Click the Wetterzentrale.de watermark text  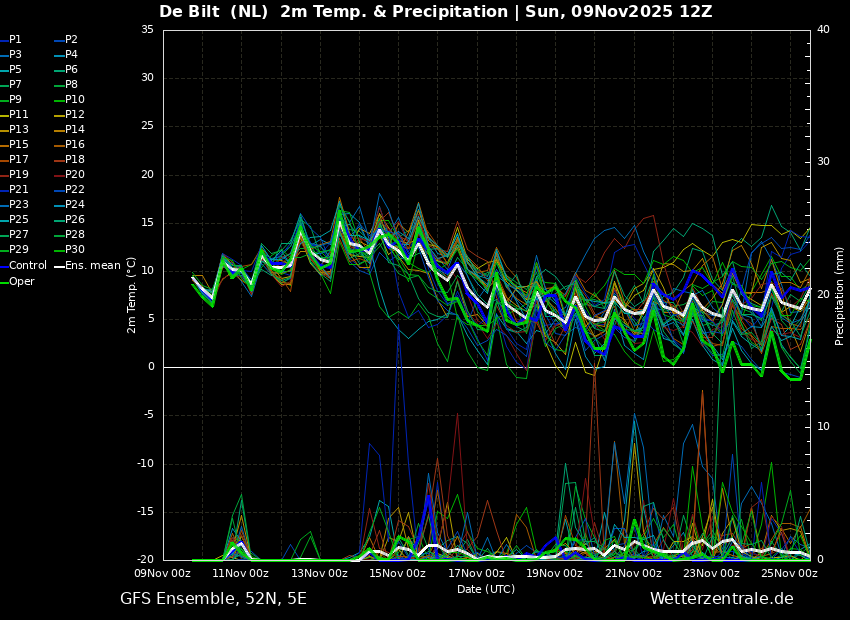(722, 598)
